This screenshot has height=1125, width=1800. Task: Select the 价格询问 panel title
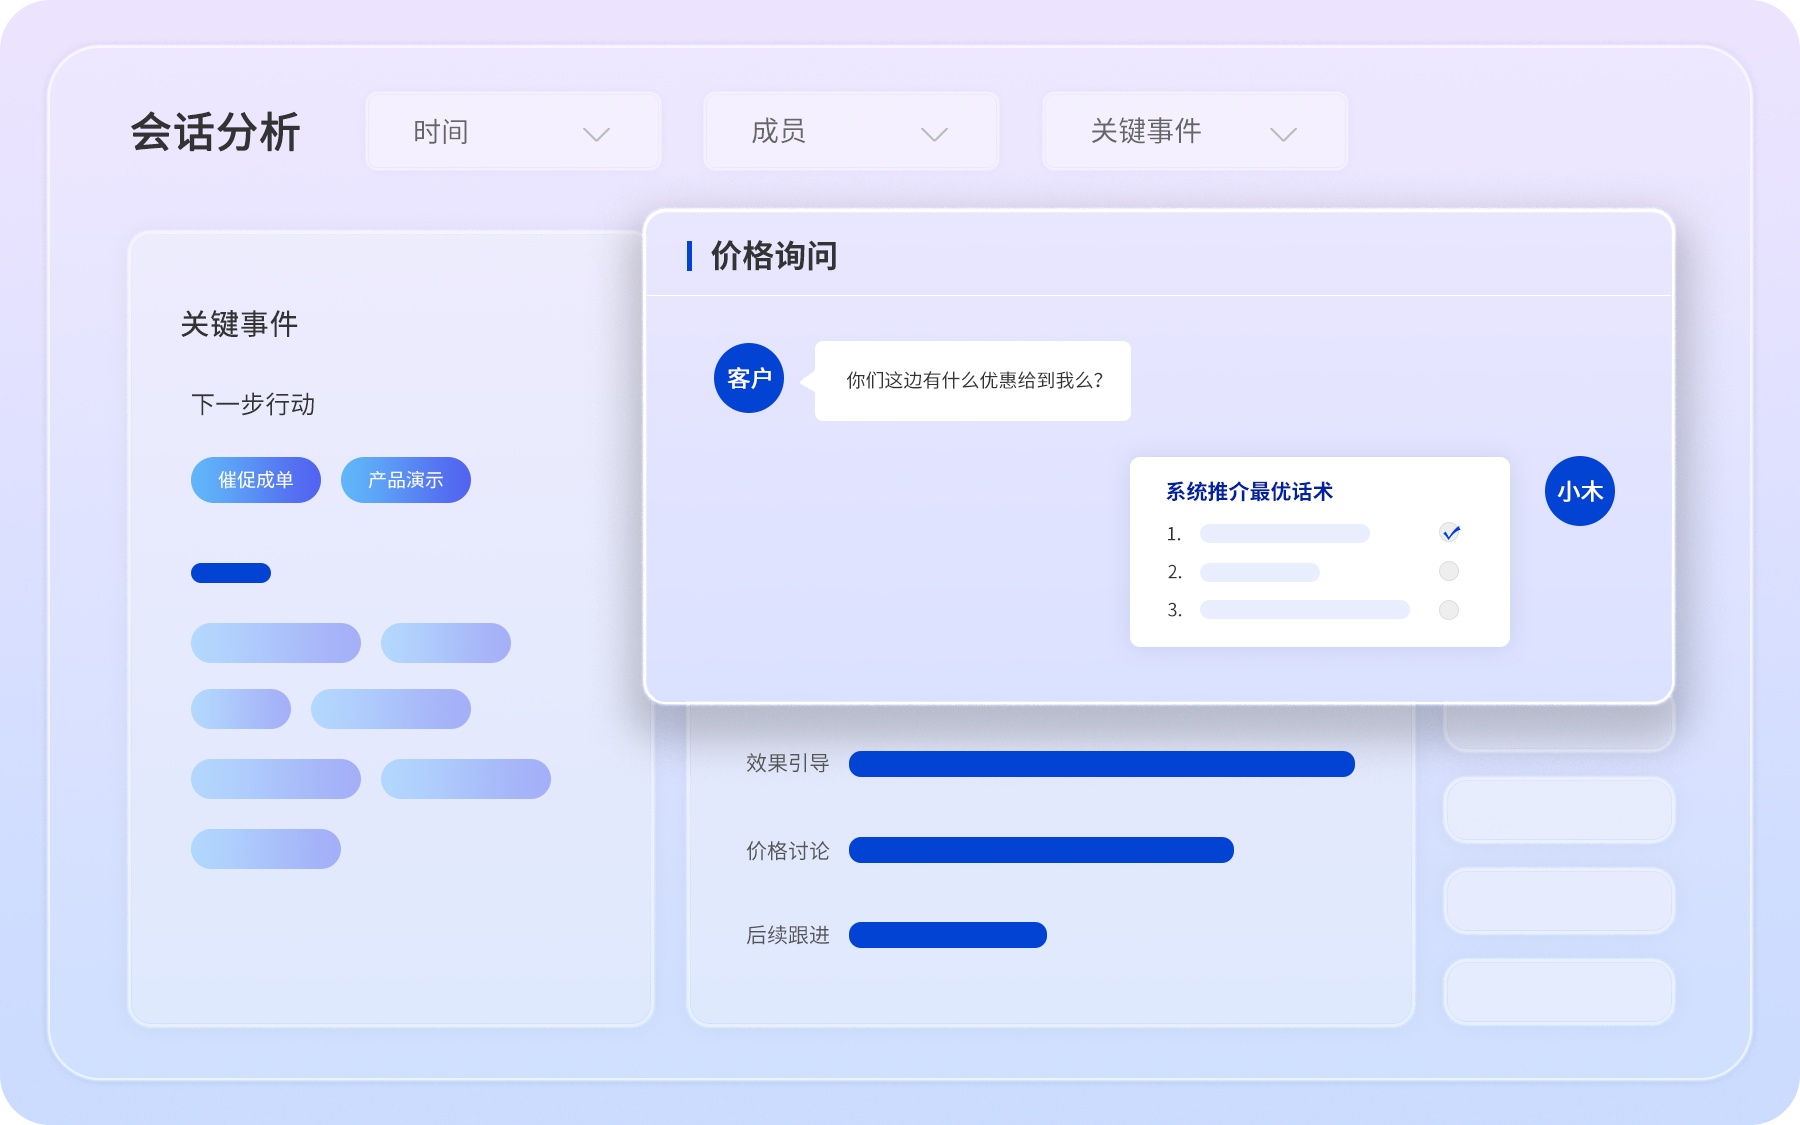pyautogui.click(x=774, y=256)
